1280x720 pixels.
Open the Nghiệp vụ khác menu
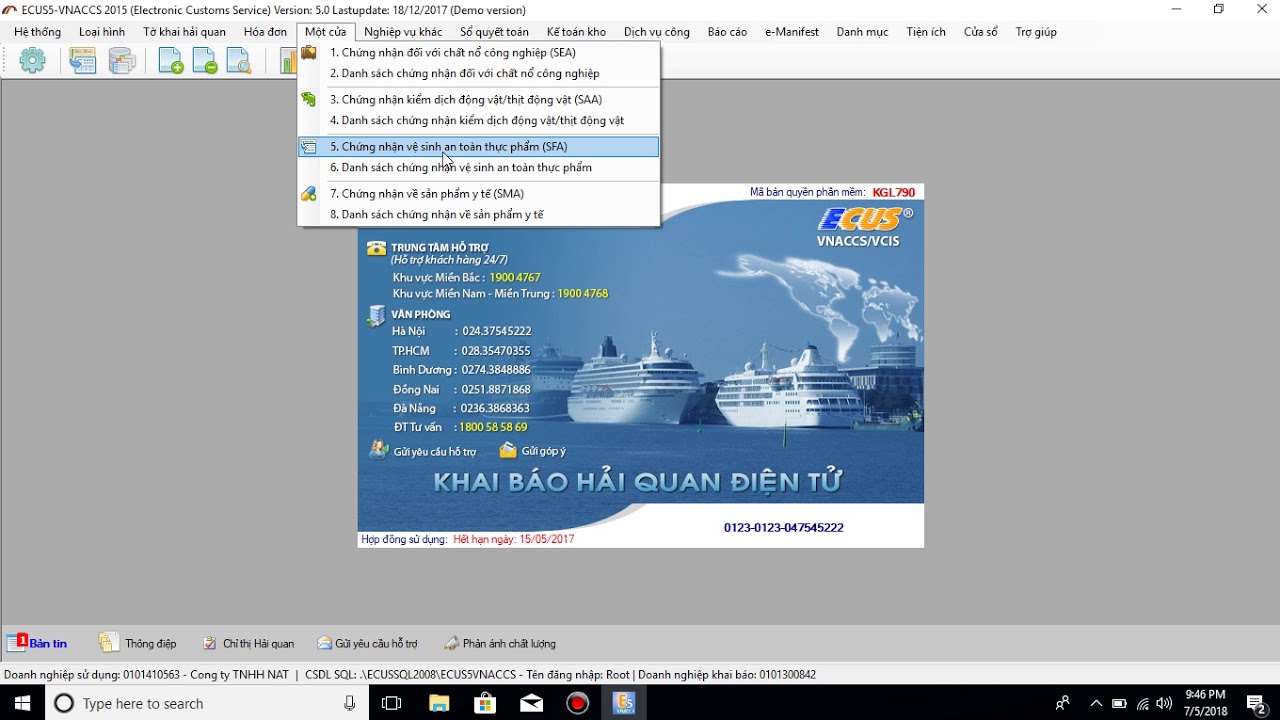click(403, 32)
